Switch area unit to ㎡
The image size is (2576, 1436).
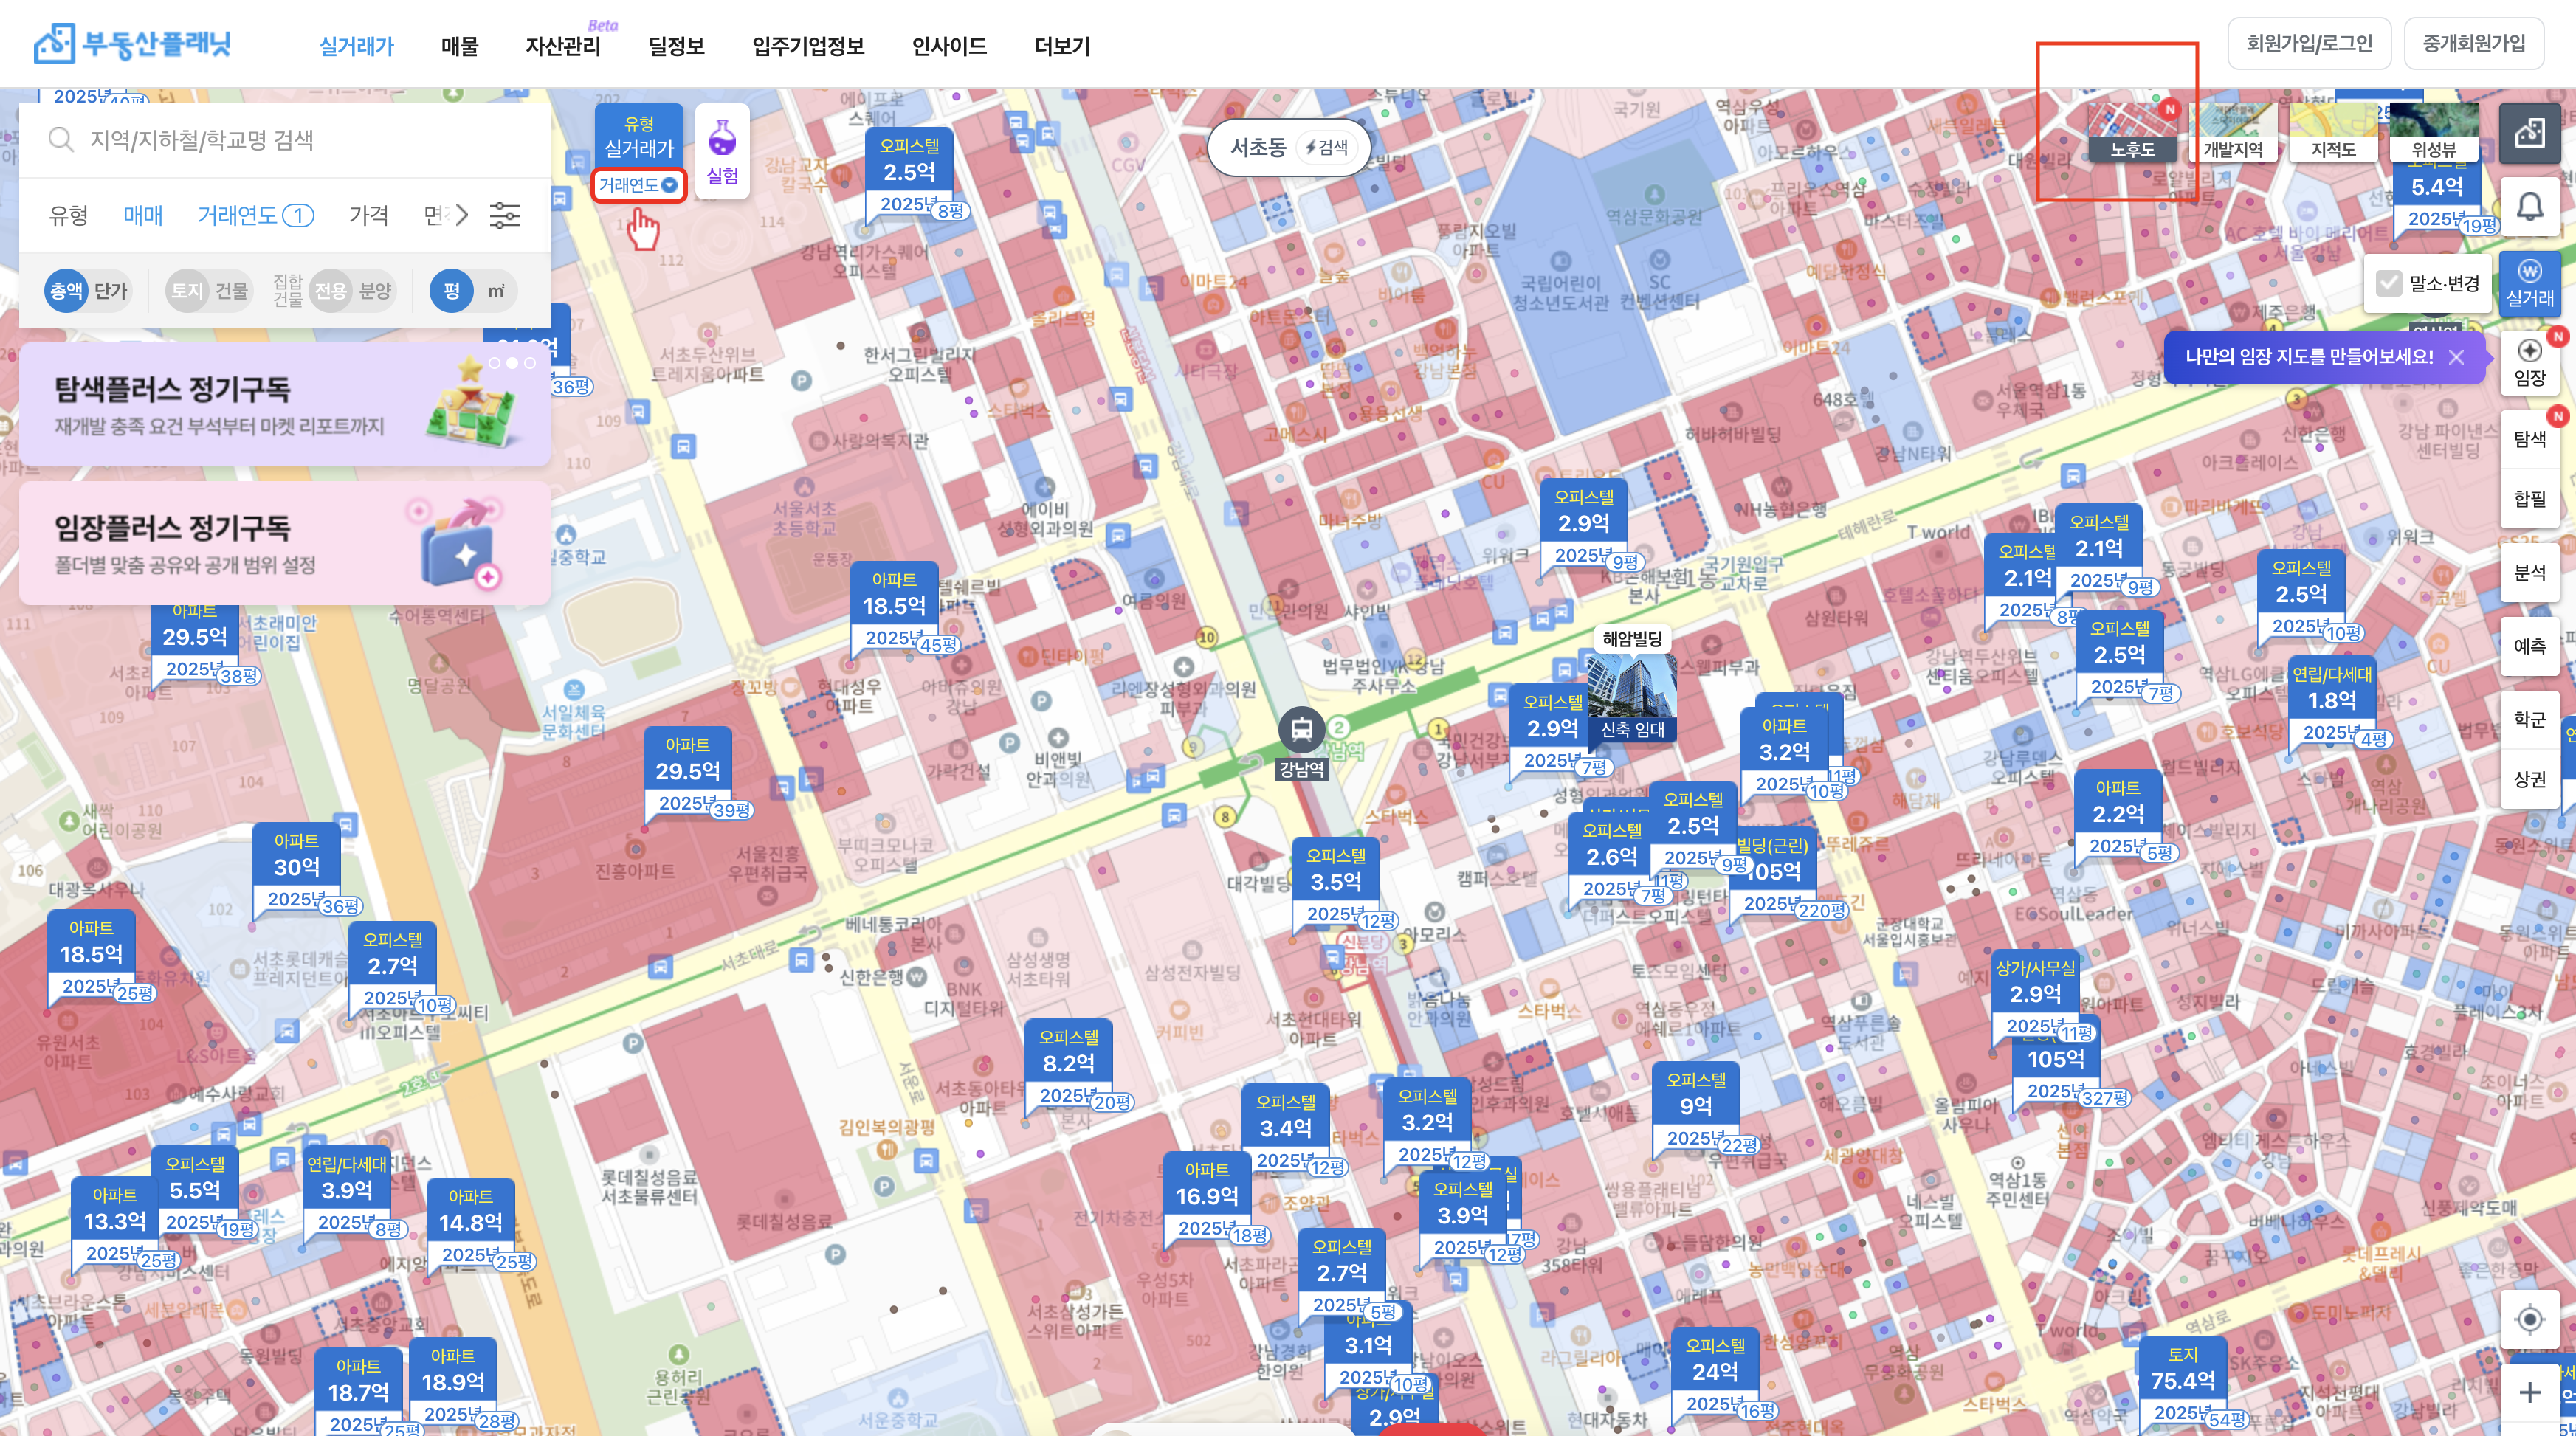[x=496, y=291]
